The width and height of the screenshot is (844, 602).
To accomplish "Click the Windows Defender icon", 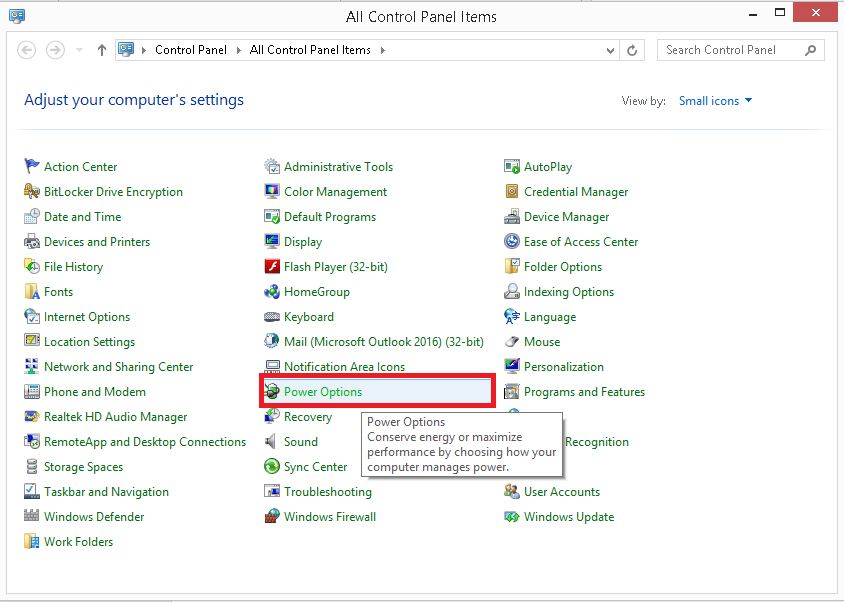I will coord(32,517).
